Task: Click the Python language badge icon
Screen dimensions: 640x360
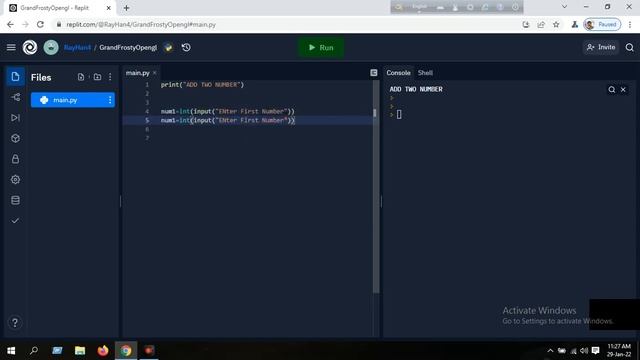Action: point(168,47)
